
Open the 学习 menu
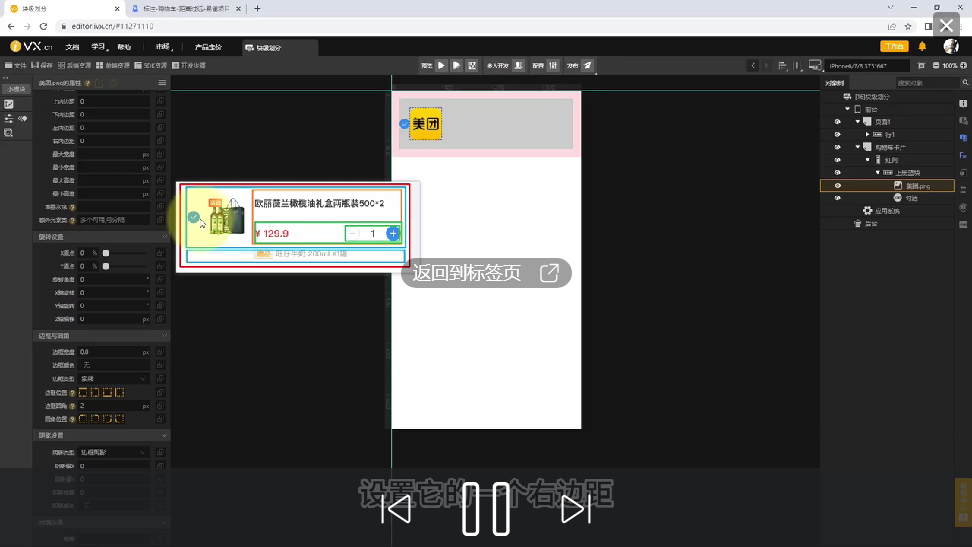(99, 47)
